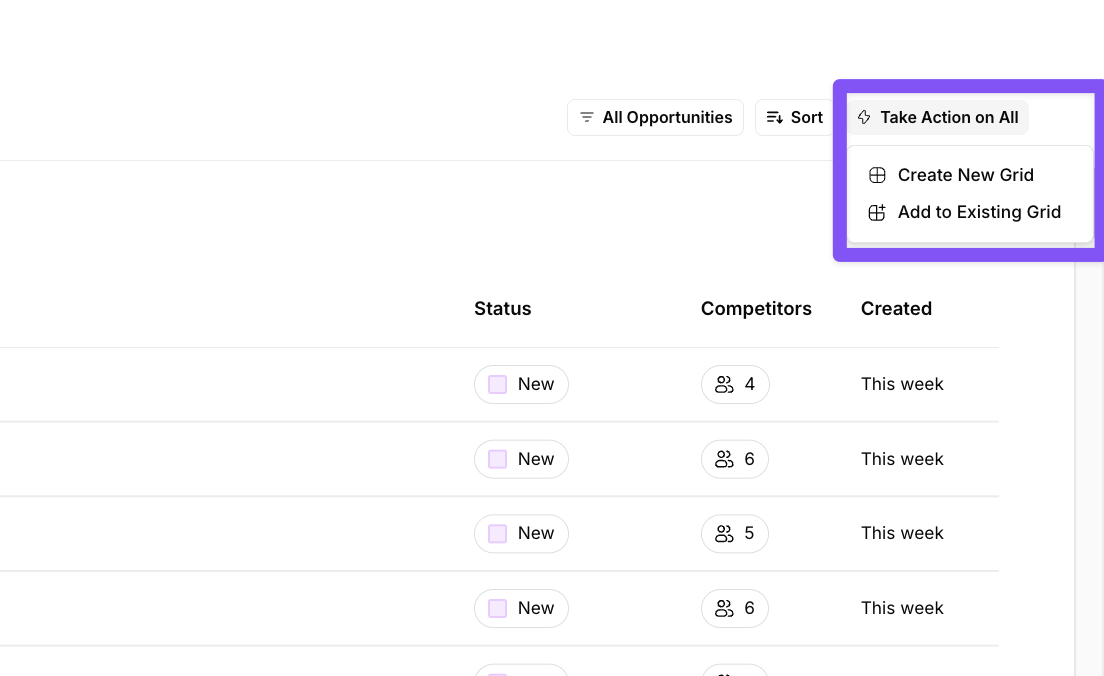Click the vertical scrollbar on the right edge
Image resolution: width=1104 pixels, height=676 pixels.
pos(1089,450)
